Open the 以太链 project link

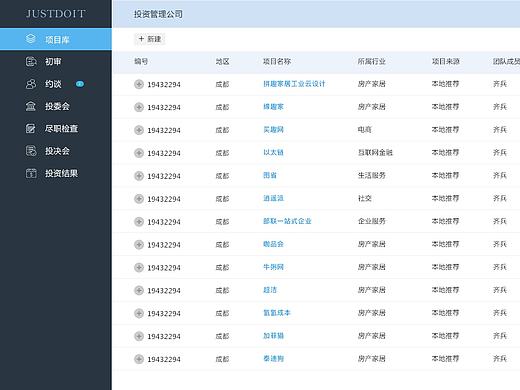point(273,152)
